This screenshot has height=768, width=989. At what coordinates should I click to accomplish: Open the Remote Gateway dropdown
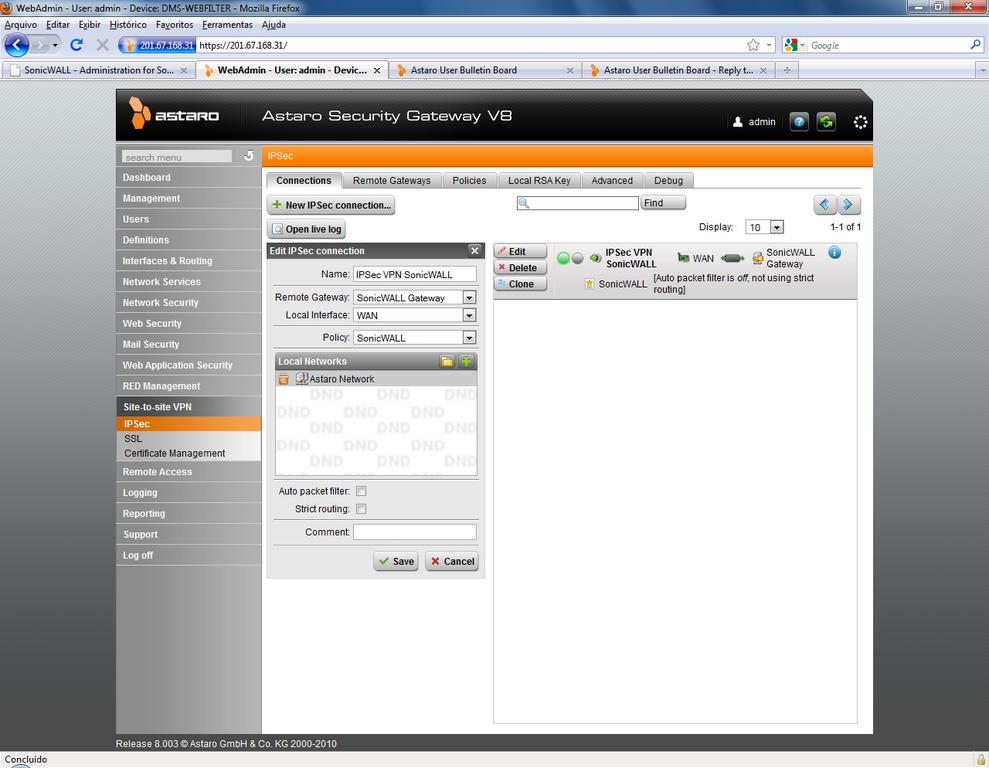point(469,298)
